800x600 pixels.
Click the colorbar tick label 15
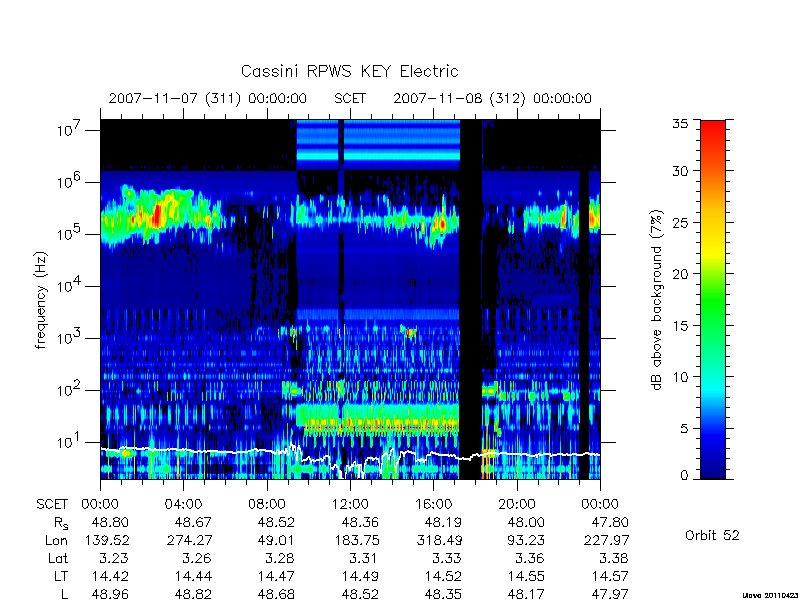click(x=680, y=326)
